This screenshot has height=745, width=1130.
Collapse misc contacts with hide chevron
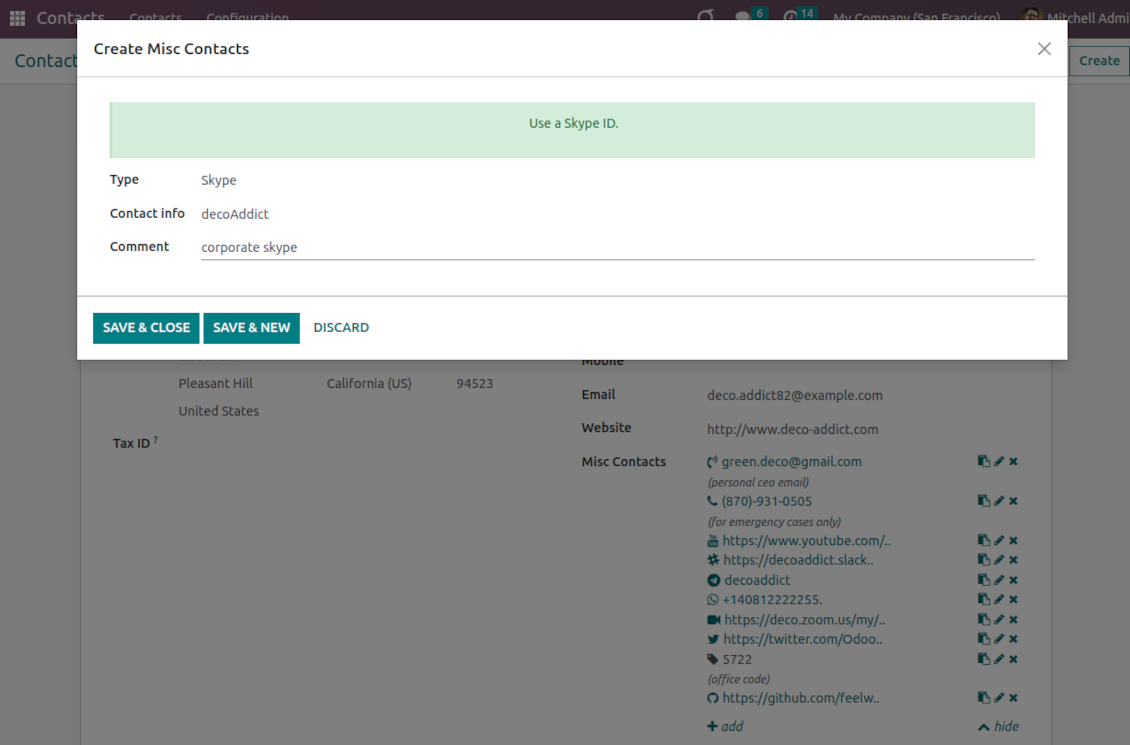pos(998,727)
